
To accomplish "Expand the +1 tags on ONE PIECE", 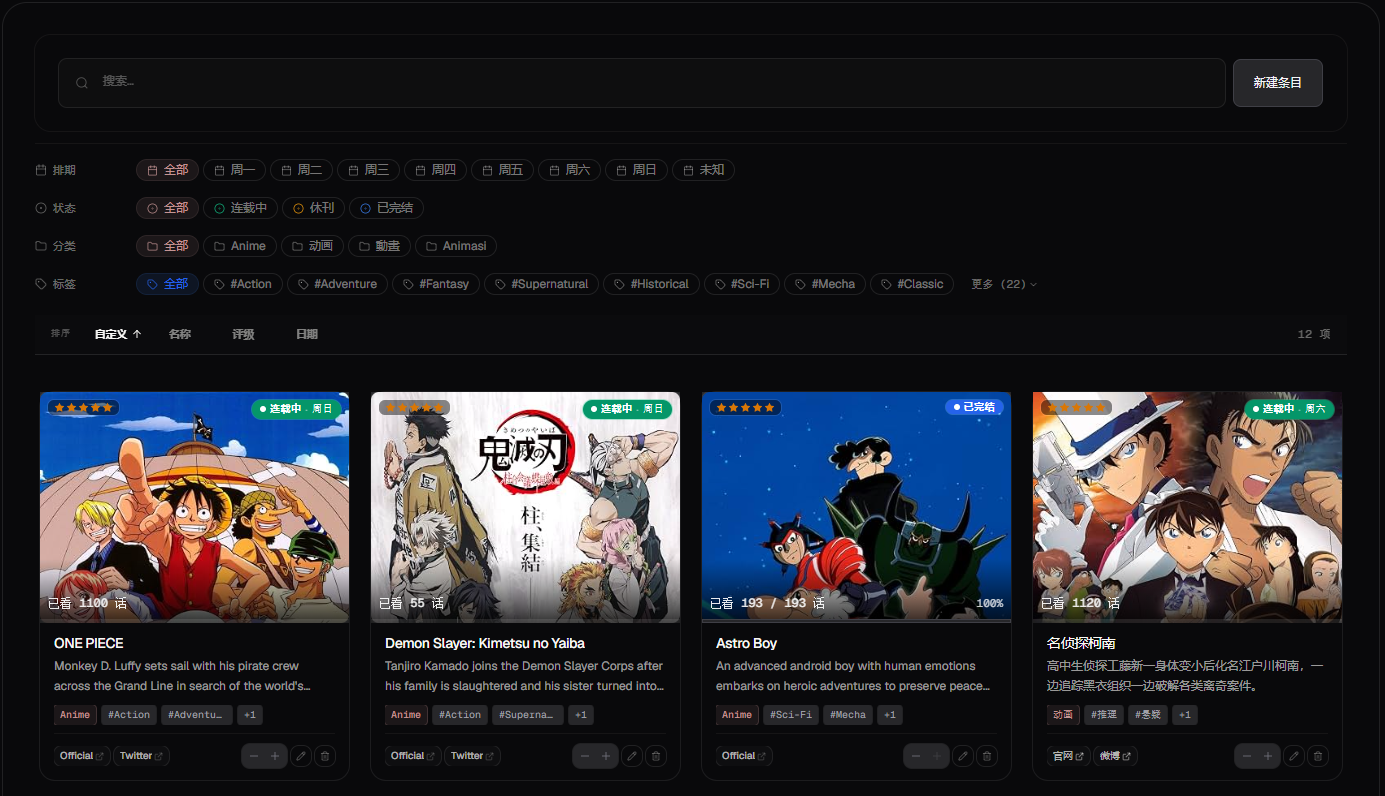I will (x=250, y=715).
